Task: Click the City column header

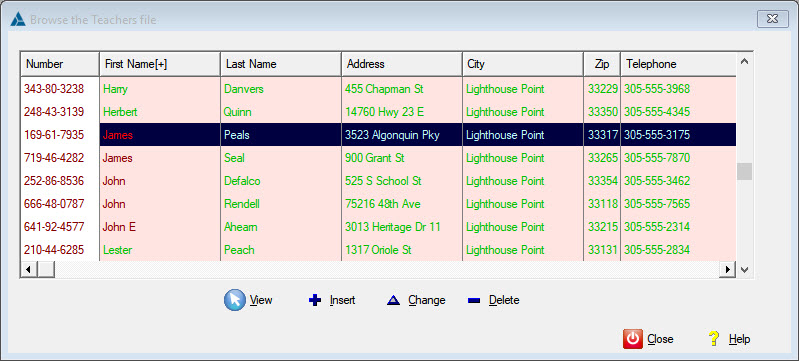Action: pyautogui.click(x=523, y=64)
